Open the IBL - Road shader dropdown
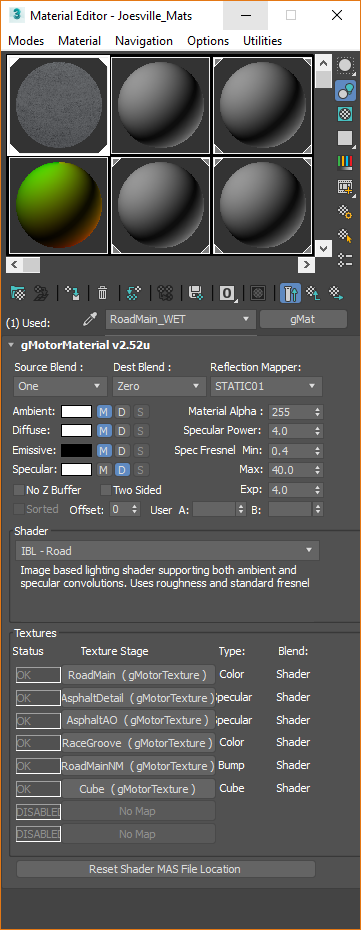 pos(167,551)
